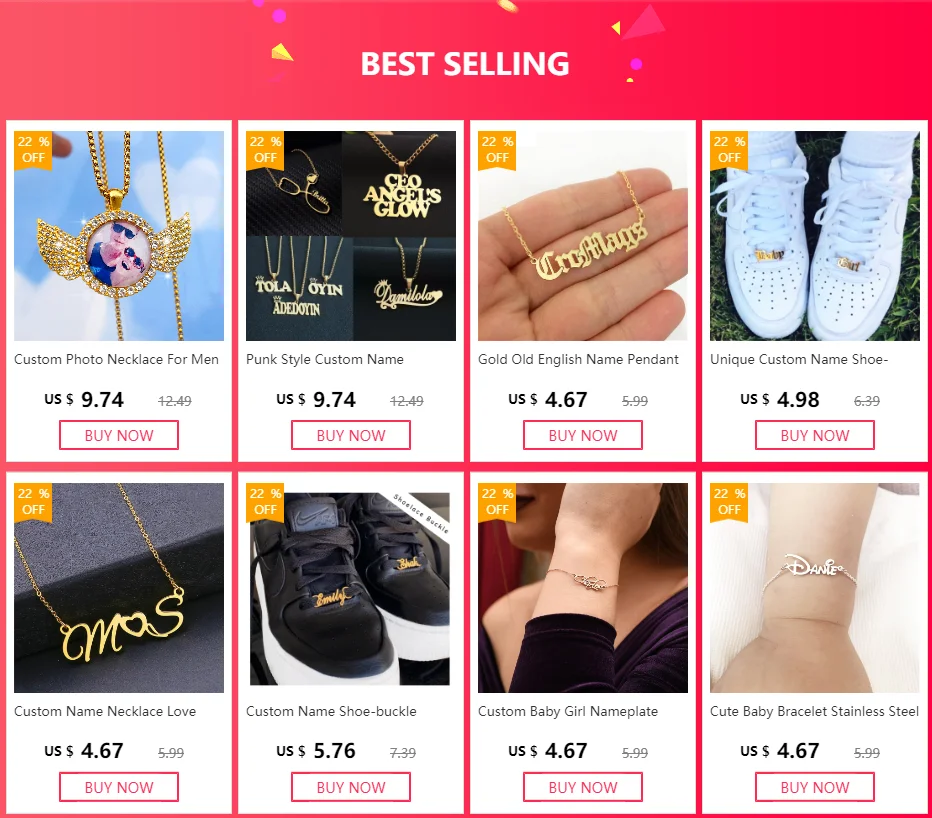Open the white sneakers shoe-buckle image
The width and height of the screenshot is (932, 818).
[x=815, y=236]
